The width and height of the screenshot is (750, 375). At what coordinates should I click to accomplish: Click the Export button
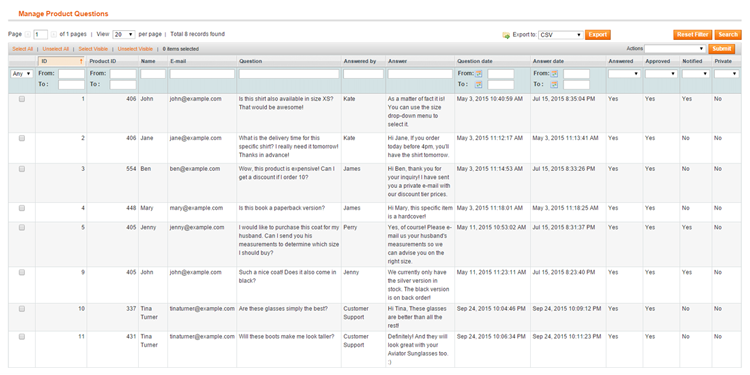tap(597, 35)
